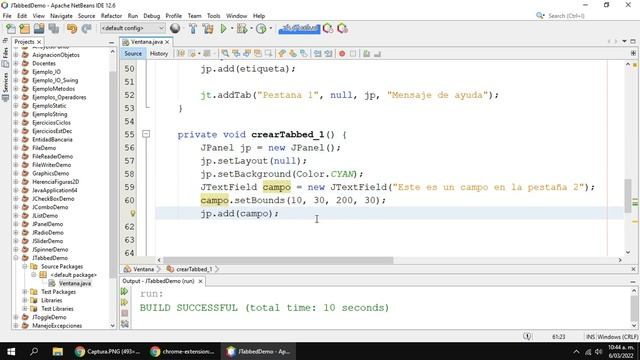The width and height of the screenshot is (640, 360).
Task: Open the Debug menu
Action: click(151, 16)
